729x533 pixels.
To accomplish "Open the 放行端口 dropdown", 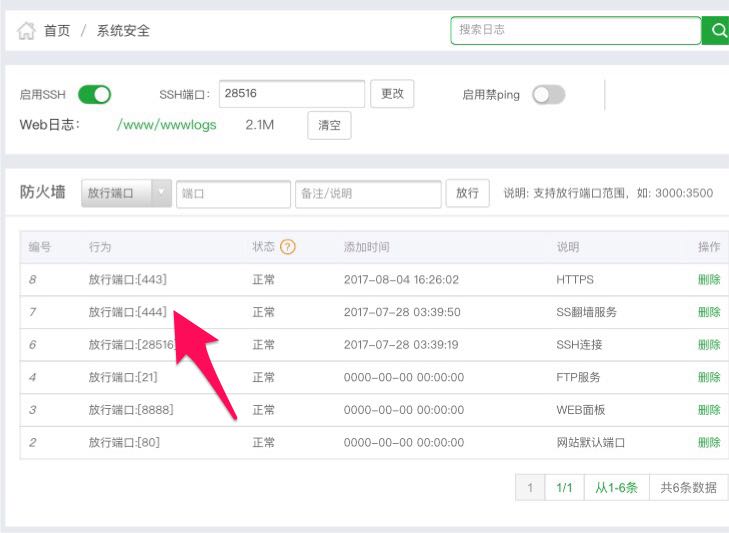I will click(x=126, y=194).
